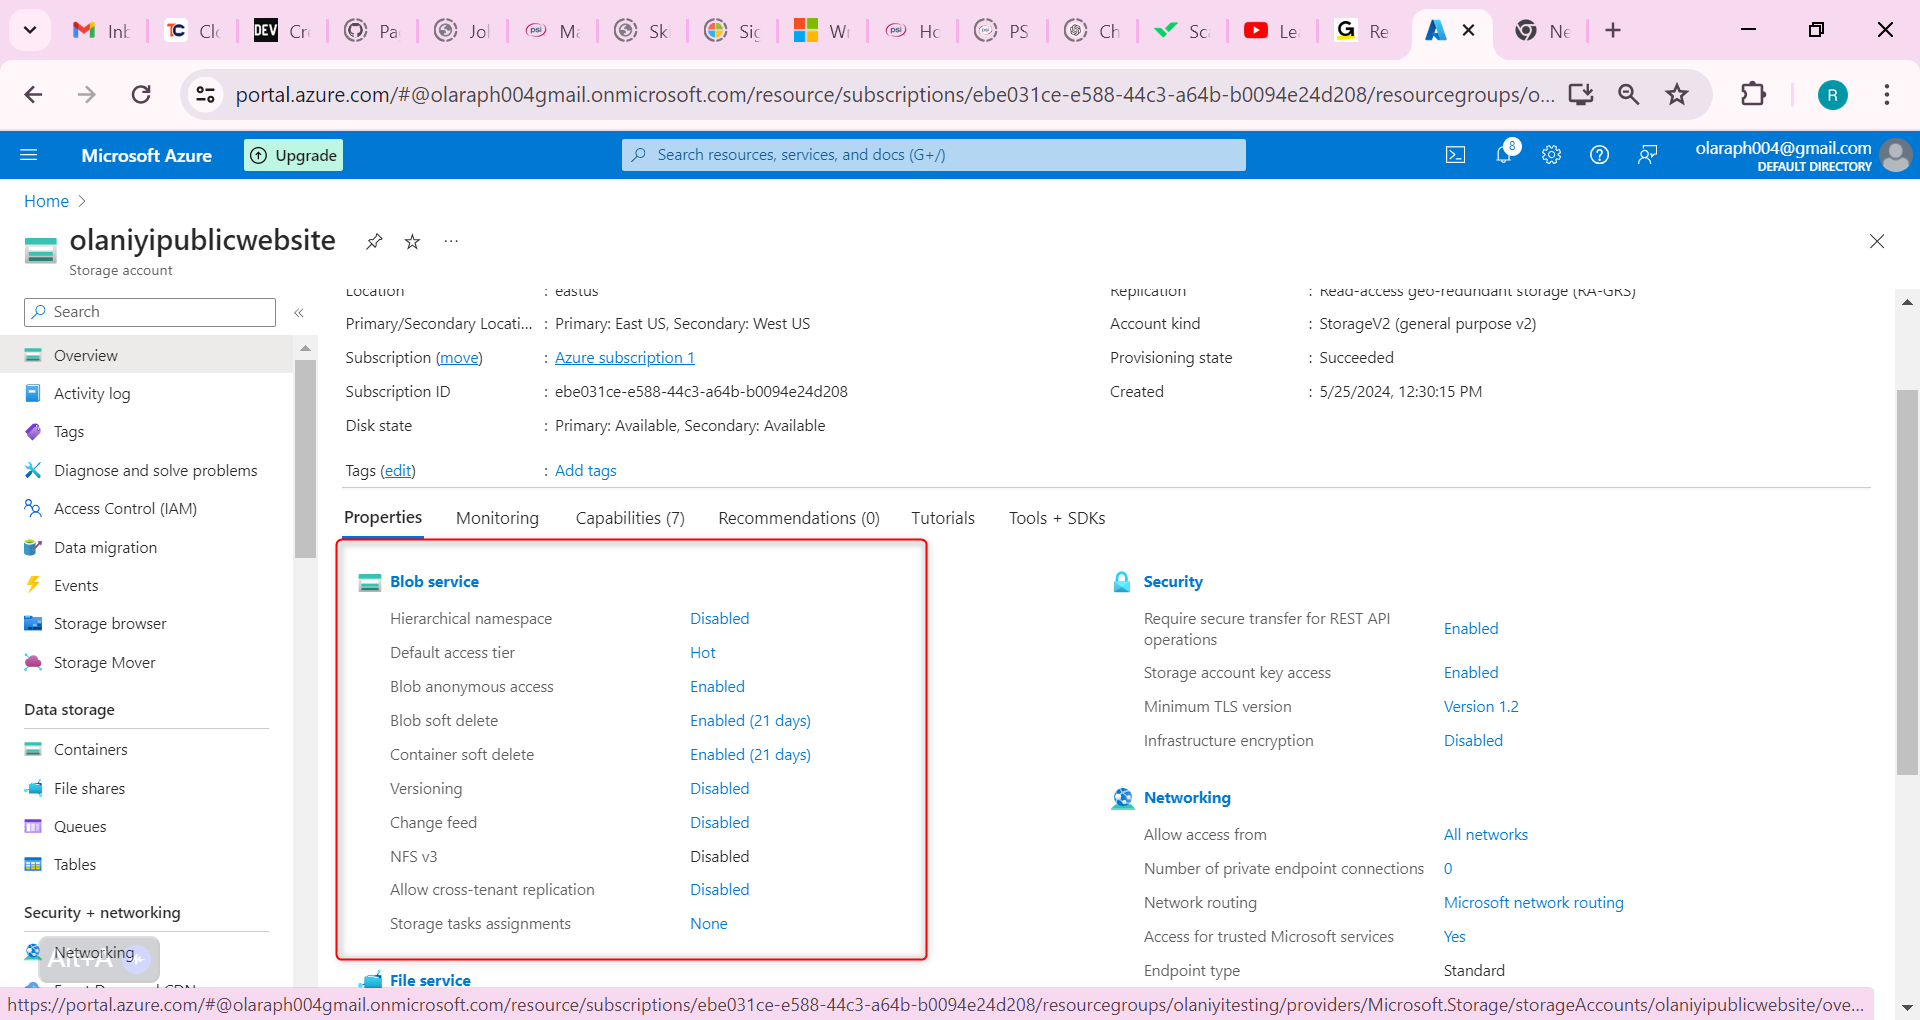The image size is (1920, 1020).
Task: Add olaniyipublicwebsite to favorites star
Action: (412, 241)
